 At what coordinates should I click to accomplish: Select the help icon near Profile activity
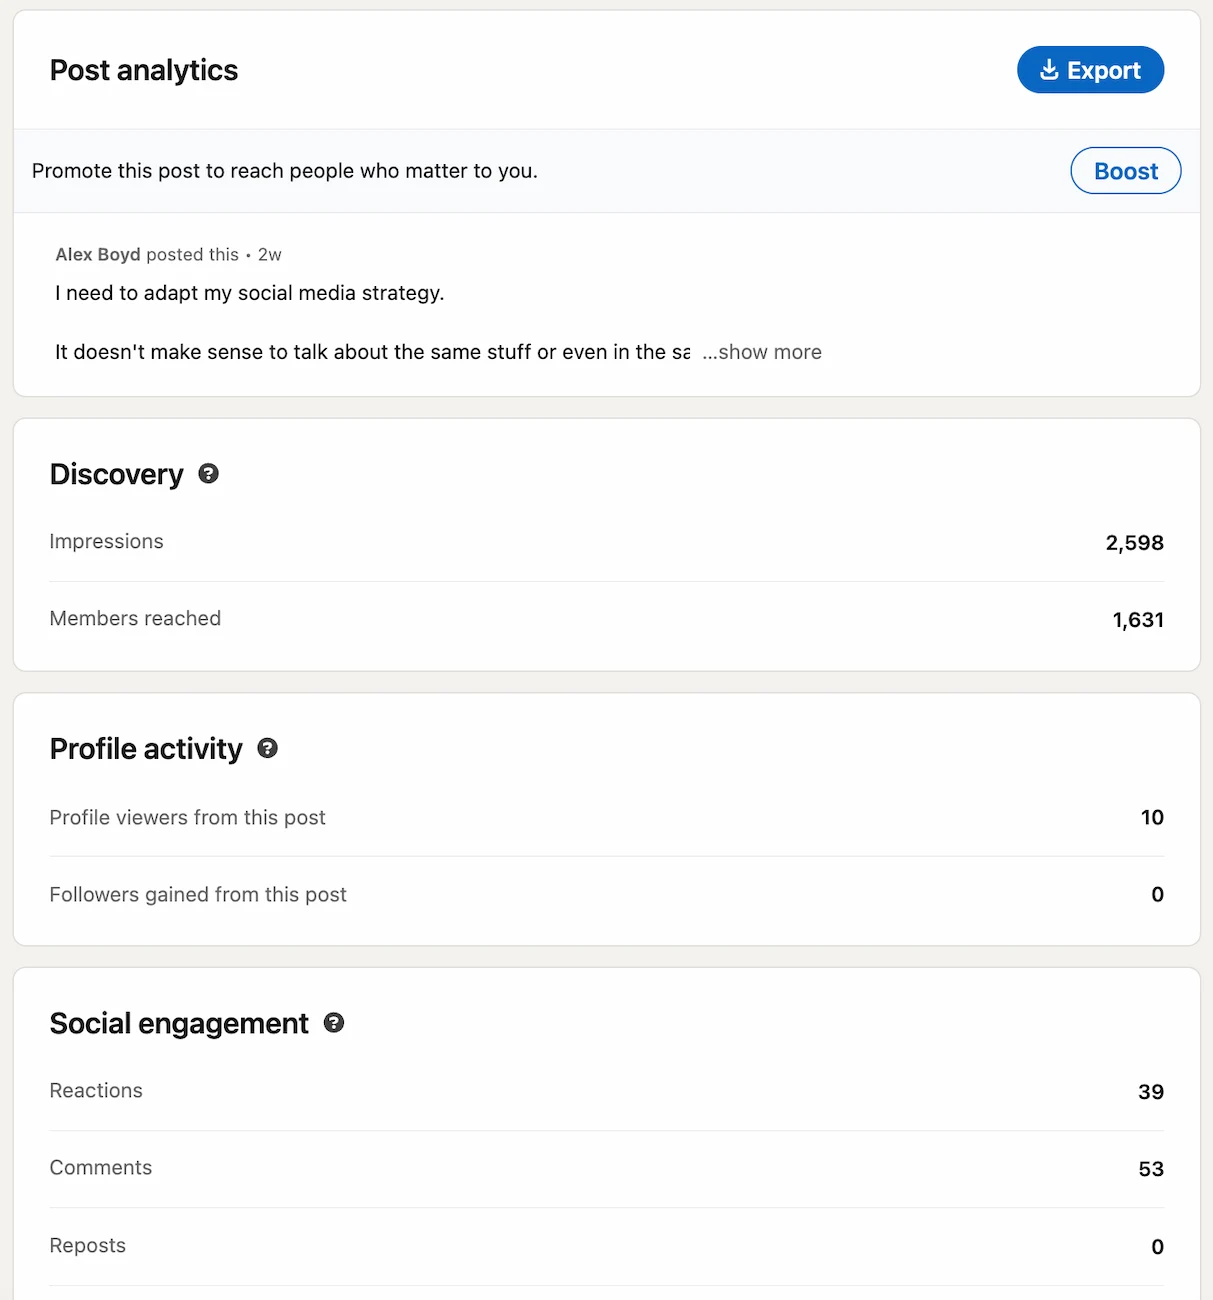point(267,747)
